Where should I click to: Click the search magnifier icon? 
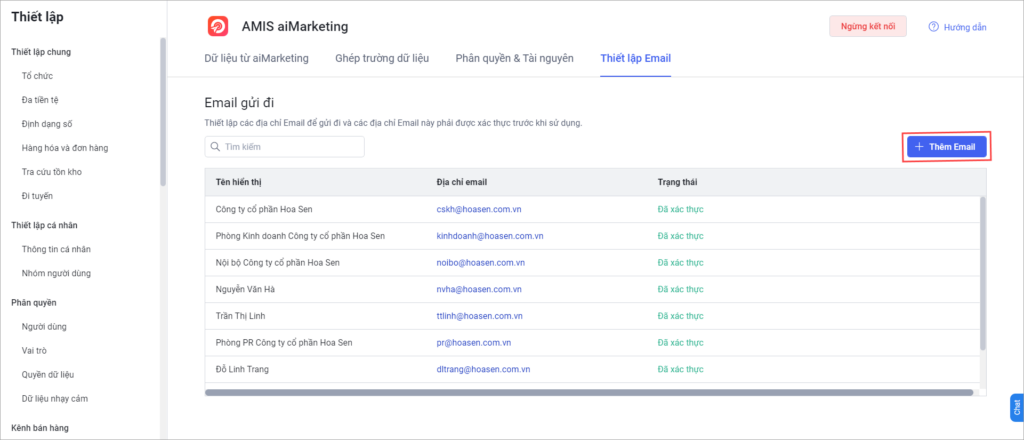pyautogui.click(x=215, y=147)
